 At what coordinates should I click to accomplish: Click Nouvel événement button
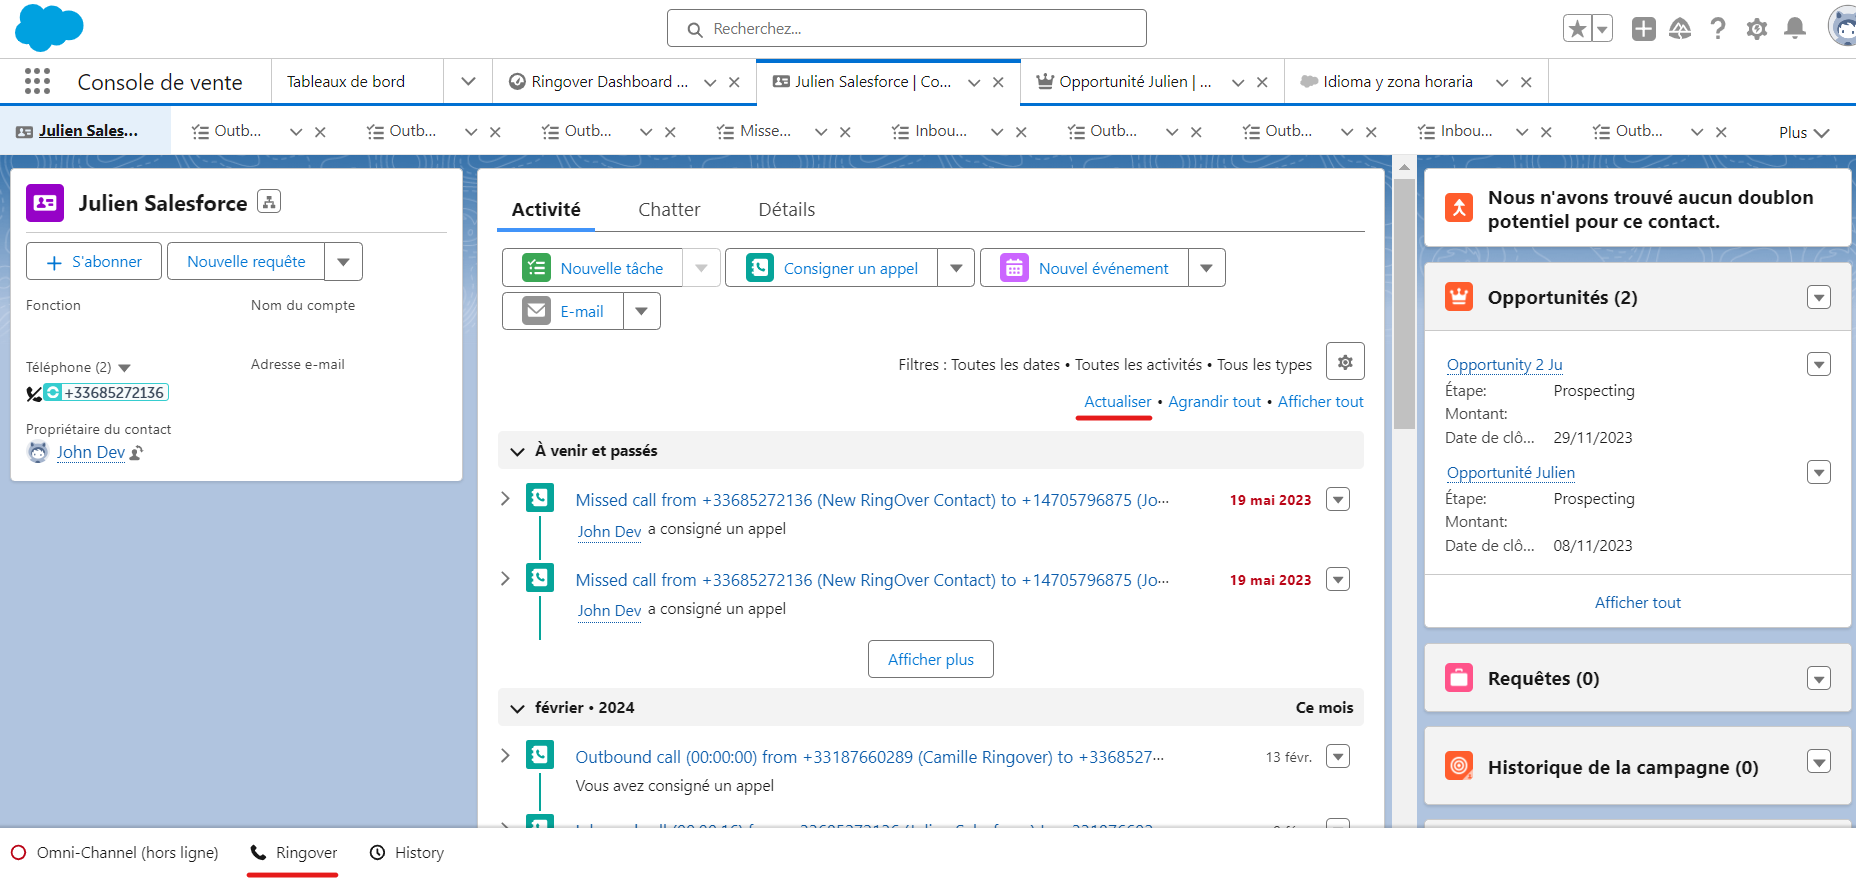1084,268
